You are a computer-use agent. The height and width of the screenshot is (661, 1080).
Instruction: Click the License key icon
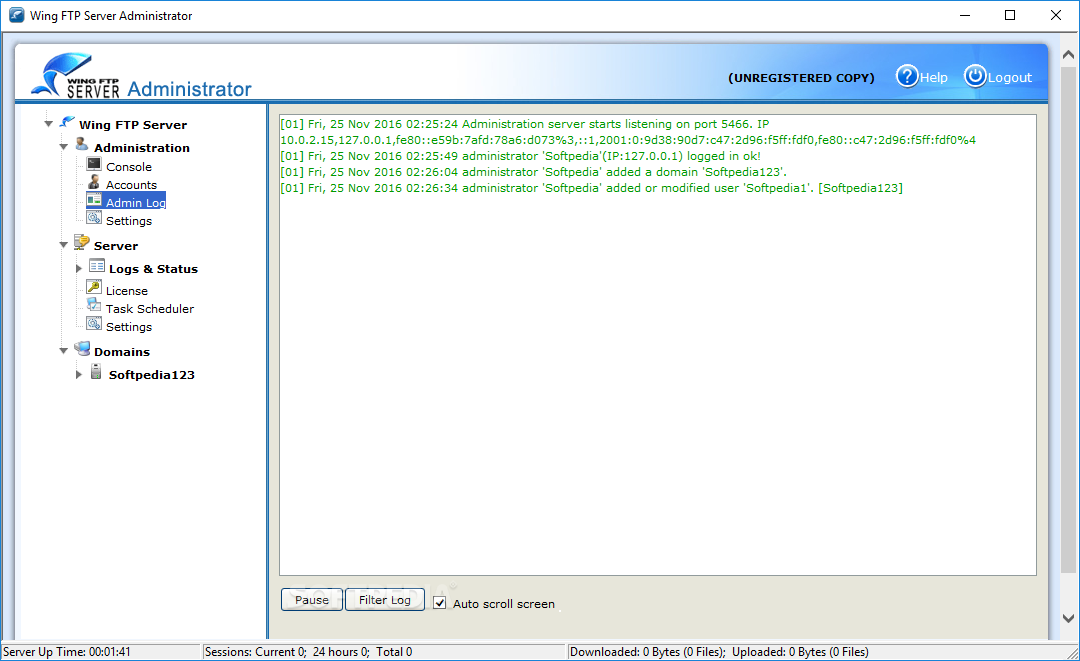pyautogui.click(x=94, y=287)
